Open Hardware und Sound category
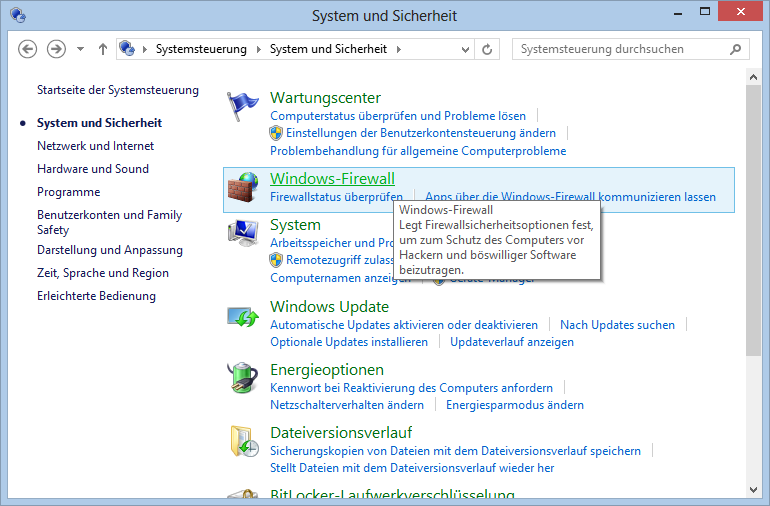 93,169
